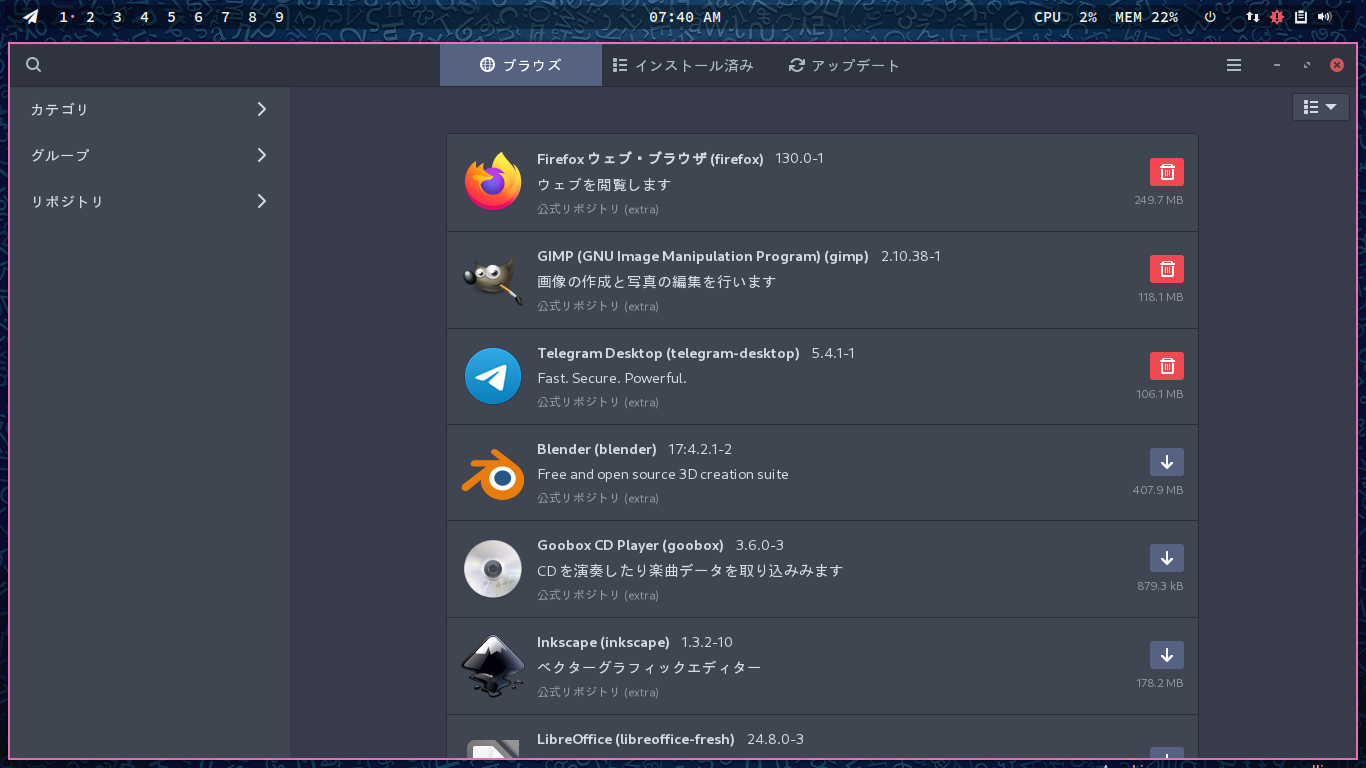Switch to workspace 5
The height and width of the screenshot is (768, 1366).
tap(172, 17)
